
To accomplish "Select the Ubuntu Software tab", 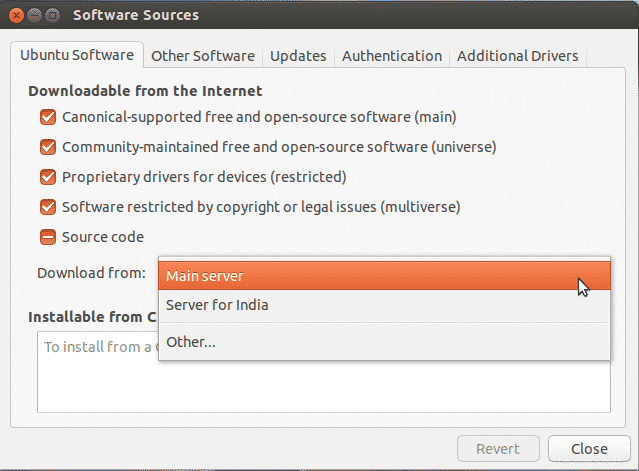I will click(x=77, y=55).
